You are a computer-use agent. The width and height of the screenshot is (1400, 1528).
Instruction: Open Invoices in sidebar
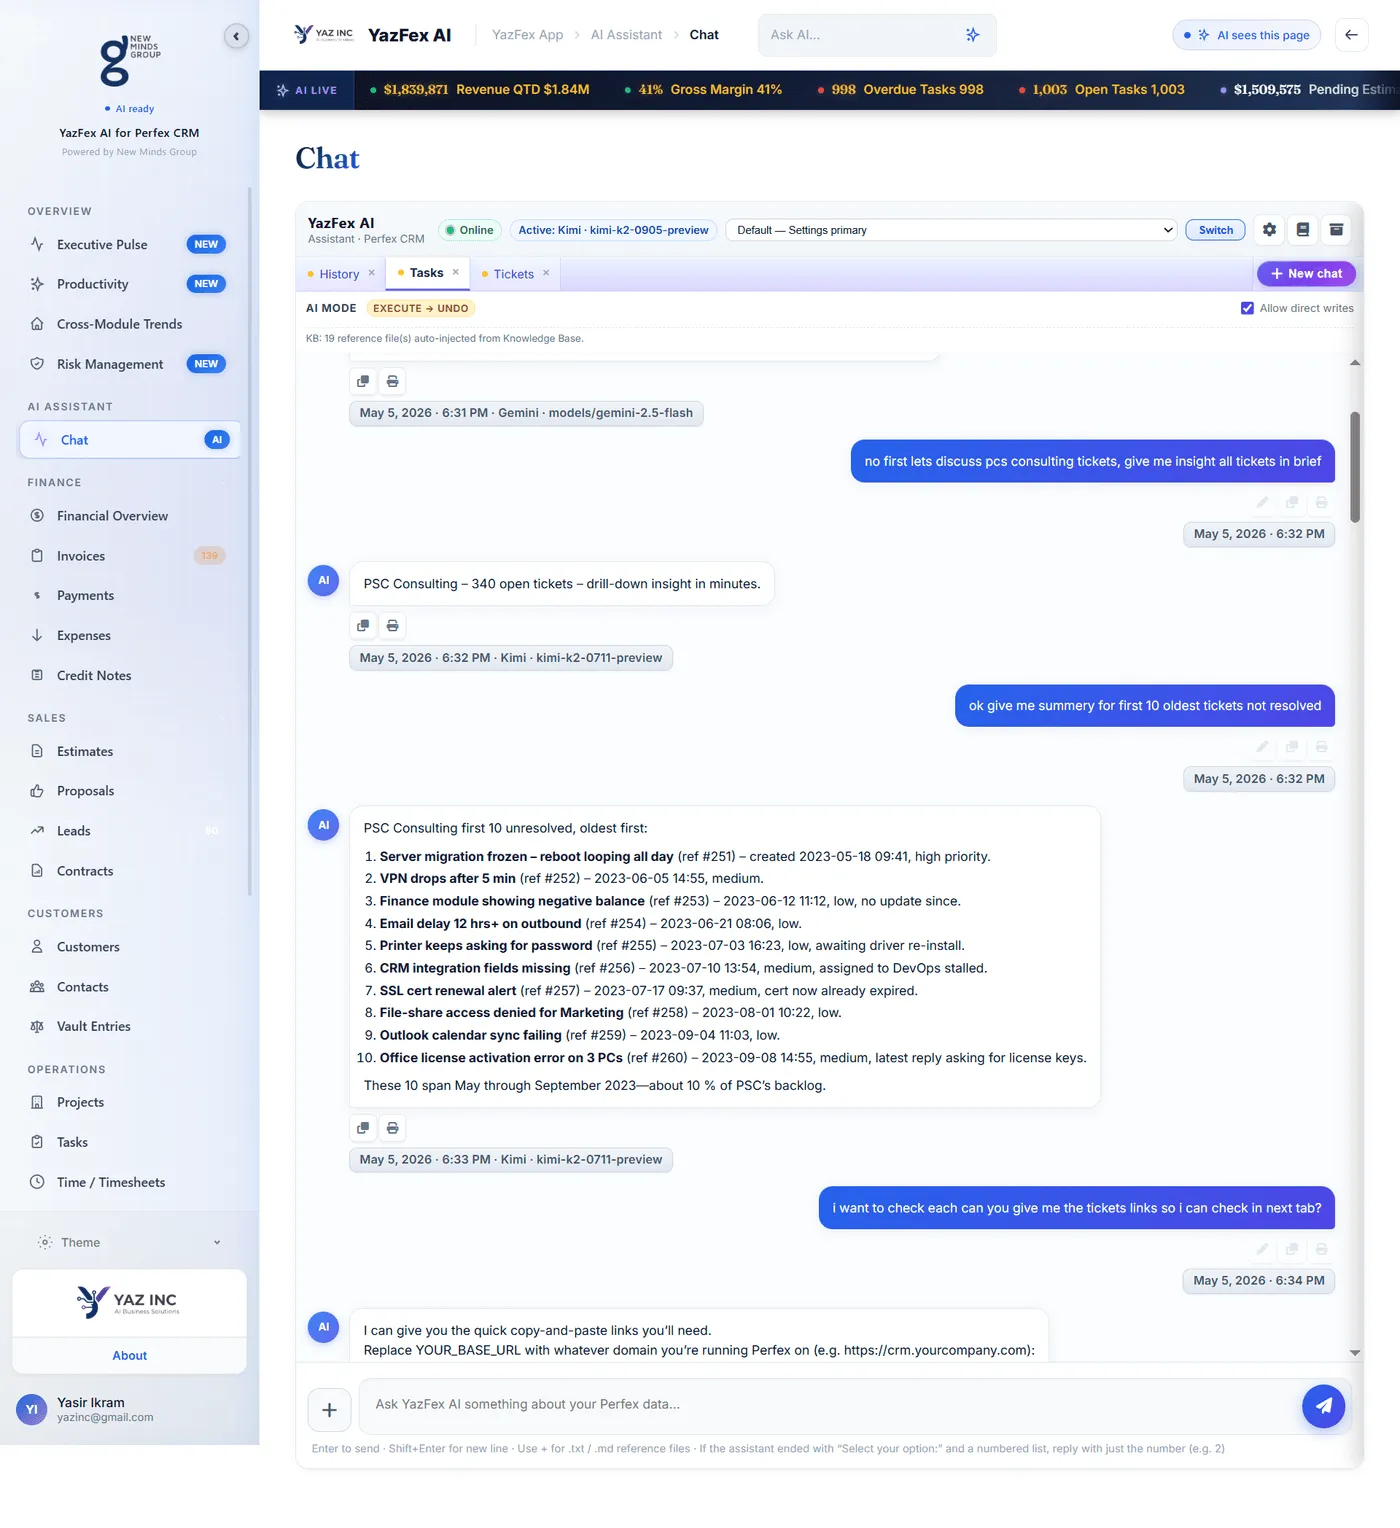pos(130,556)
